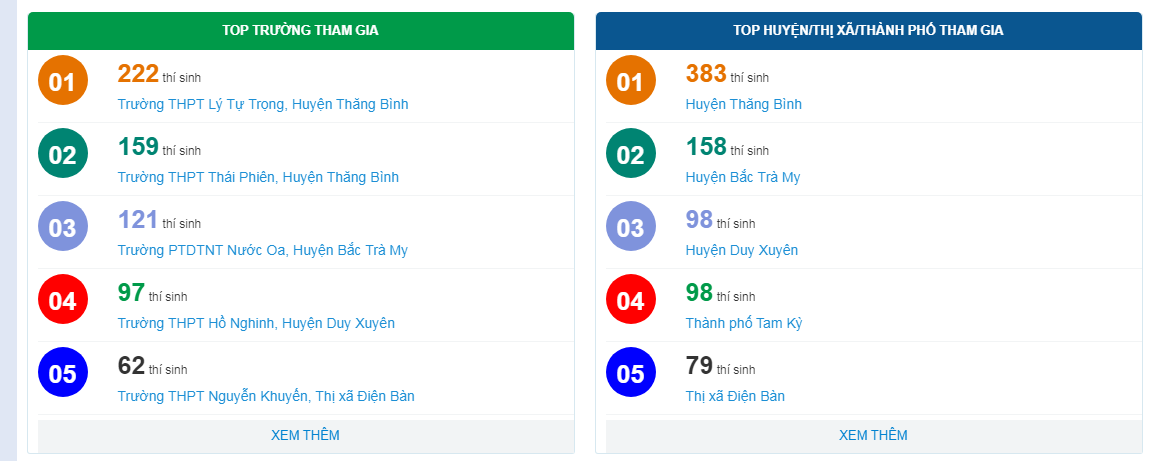Open Trường THPT Hồ Nghinh link
1155x461 pixels.
[256, 323]
